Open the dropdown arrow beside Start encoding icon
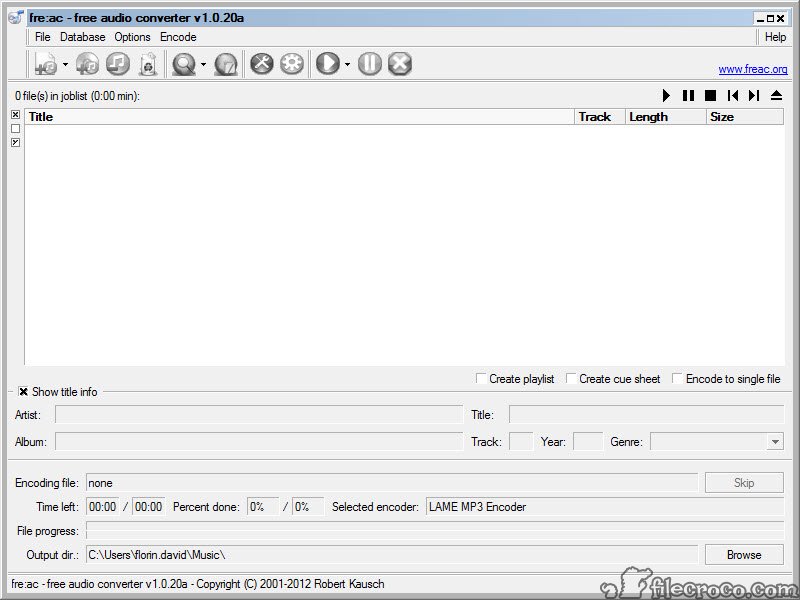Screen dimensions: 800x600 tap(347, 64)
